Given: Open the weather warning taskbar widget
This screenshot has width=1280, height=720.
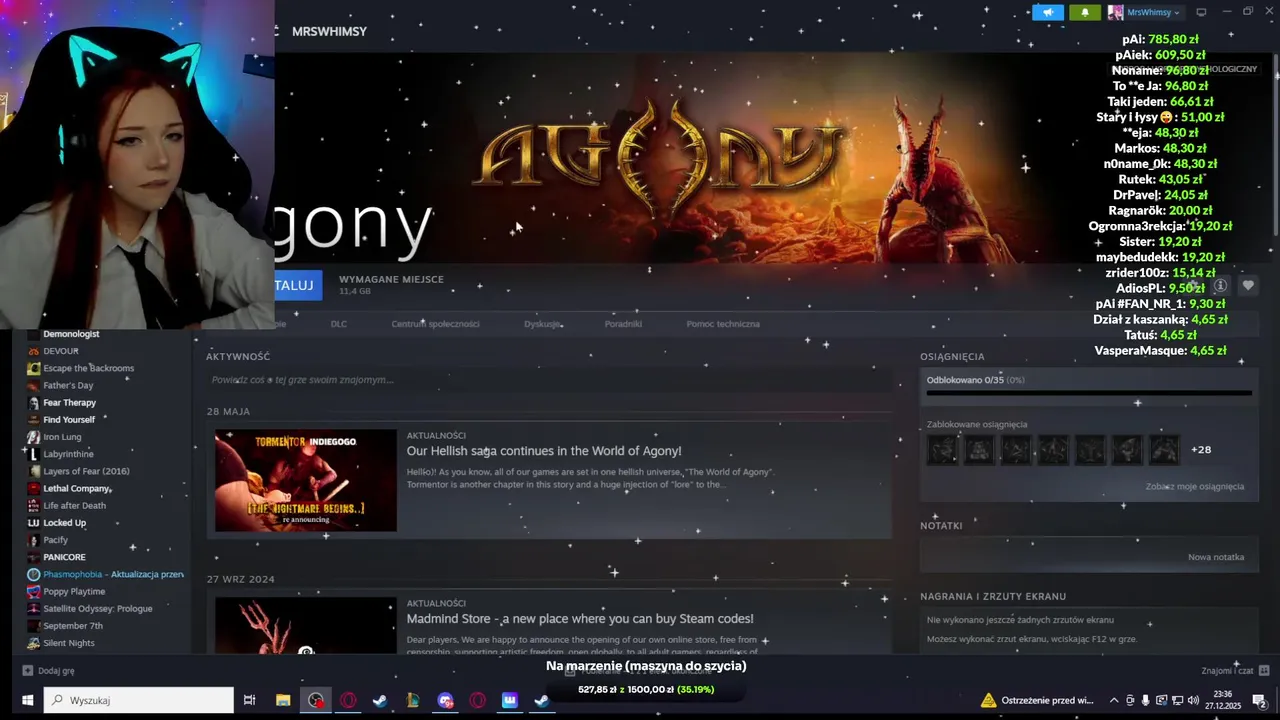Looking at the screenshot, I should pyautogui.click(x=1038, y=700).
